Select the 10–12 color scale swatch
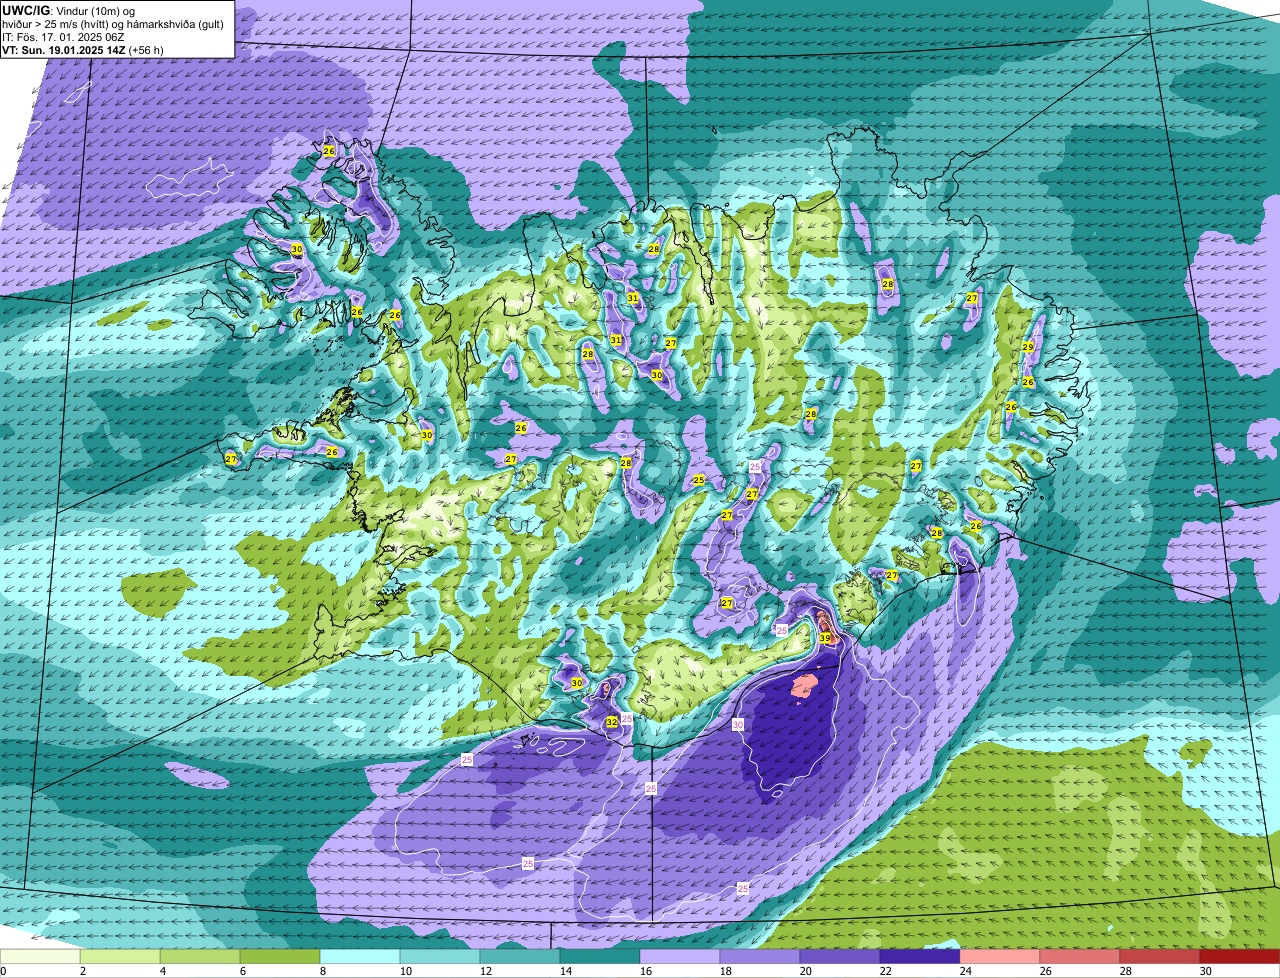 (440, 957)
